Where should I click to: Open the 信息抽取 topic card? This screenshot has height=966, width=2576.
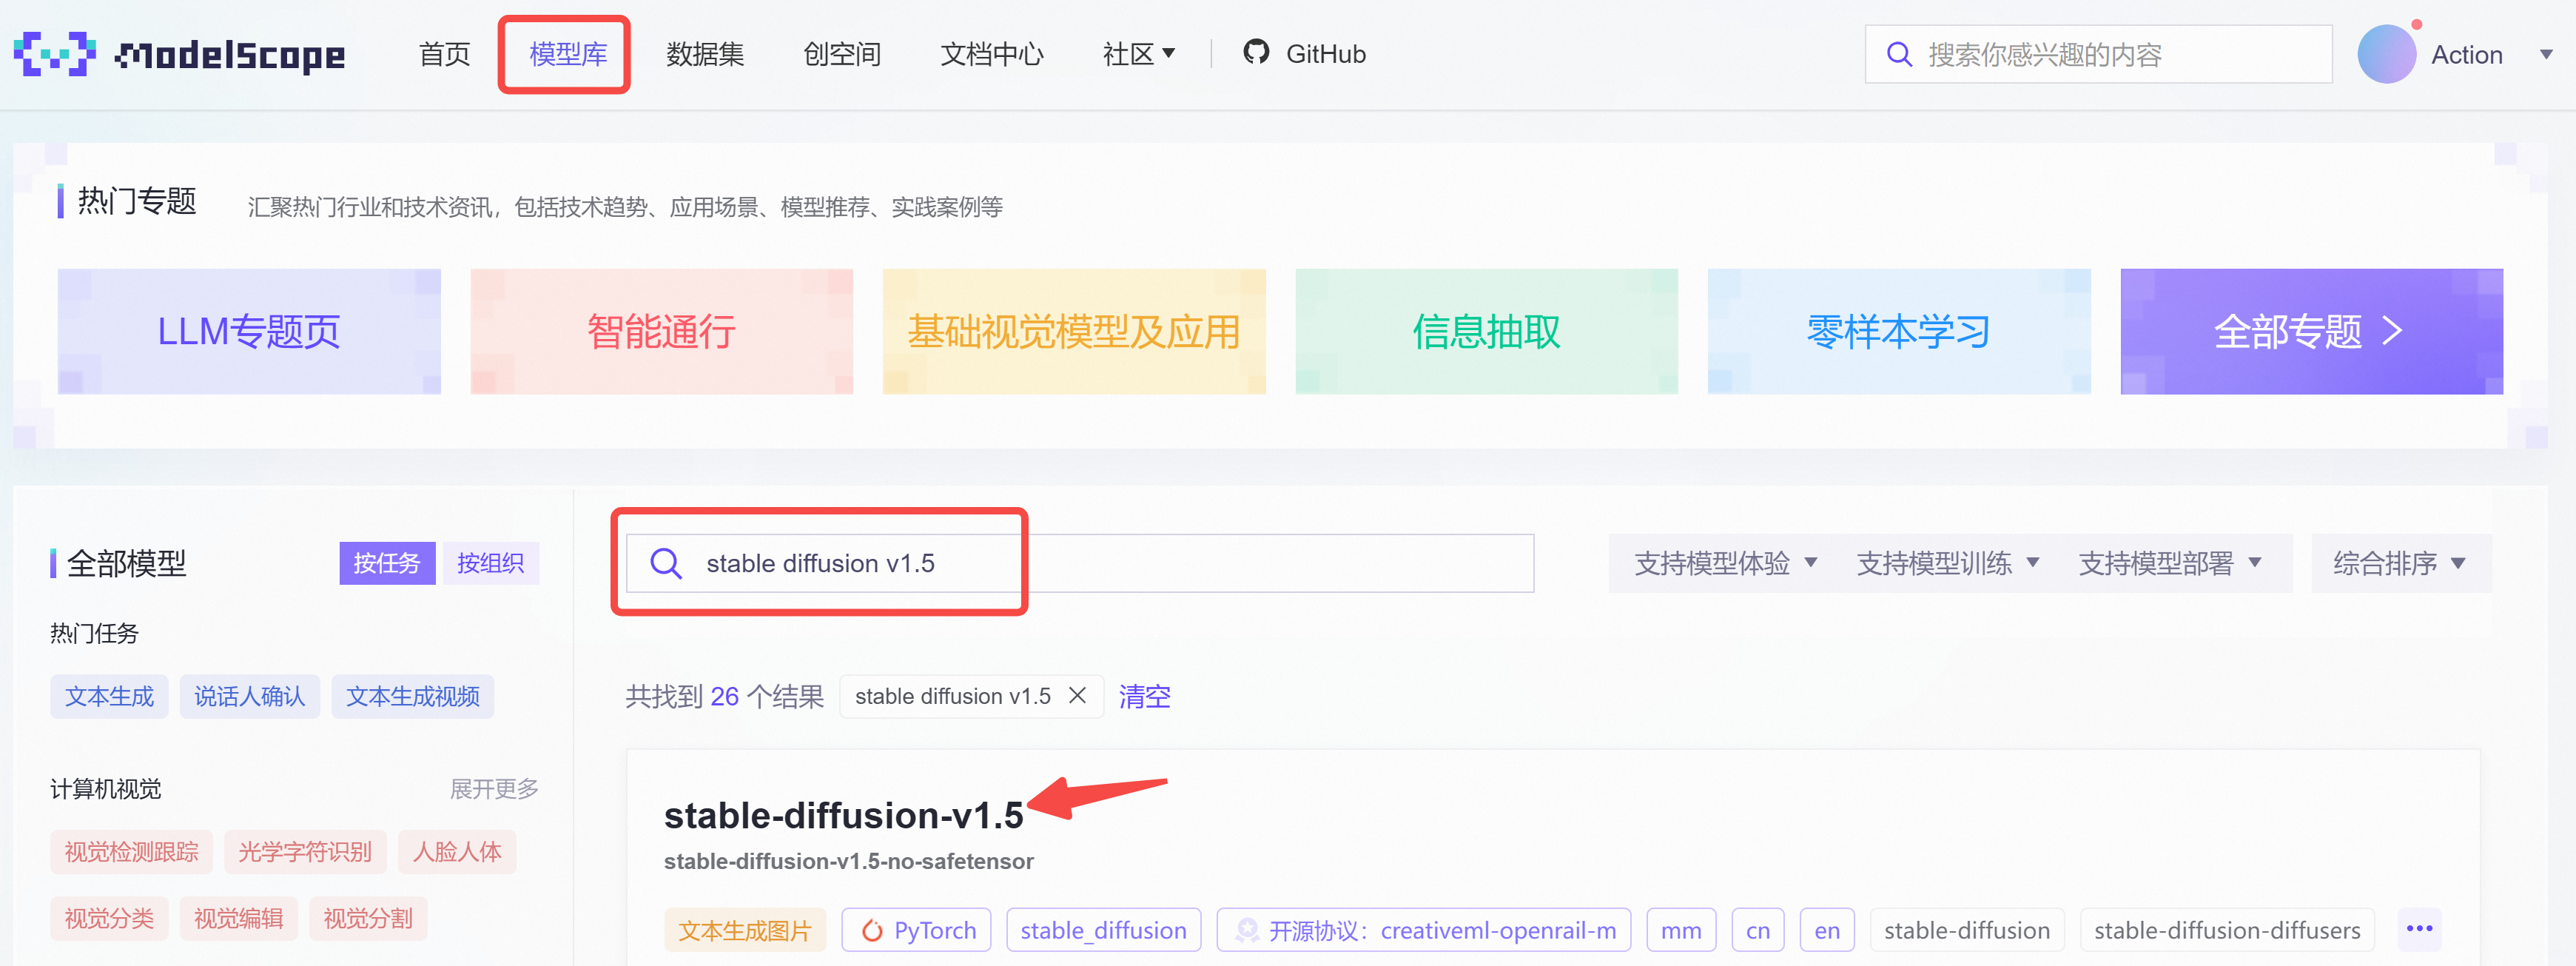[x=1486, y=331]
